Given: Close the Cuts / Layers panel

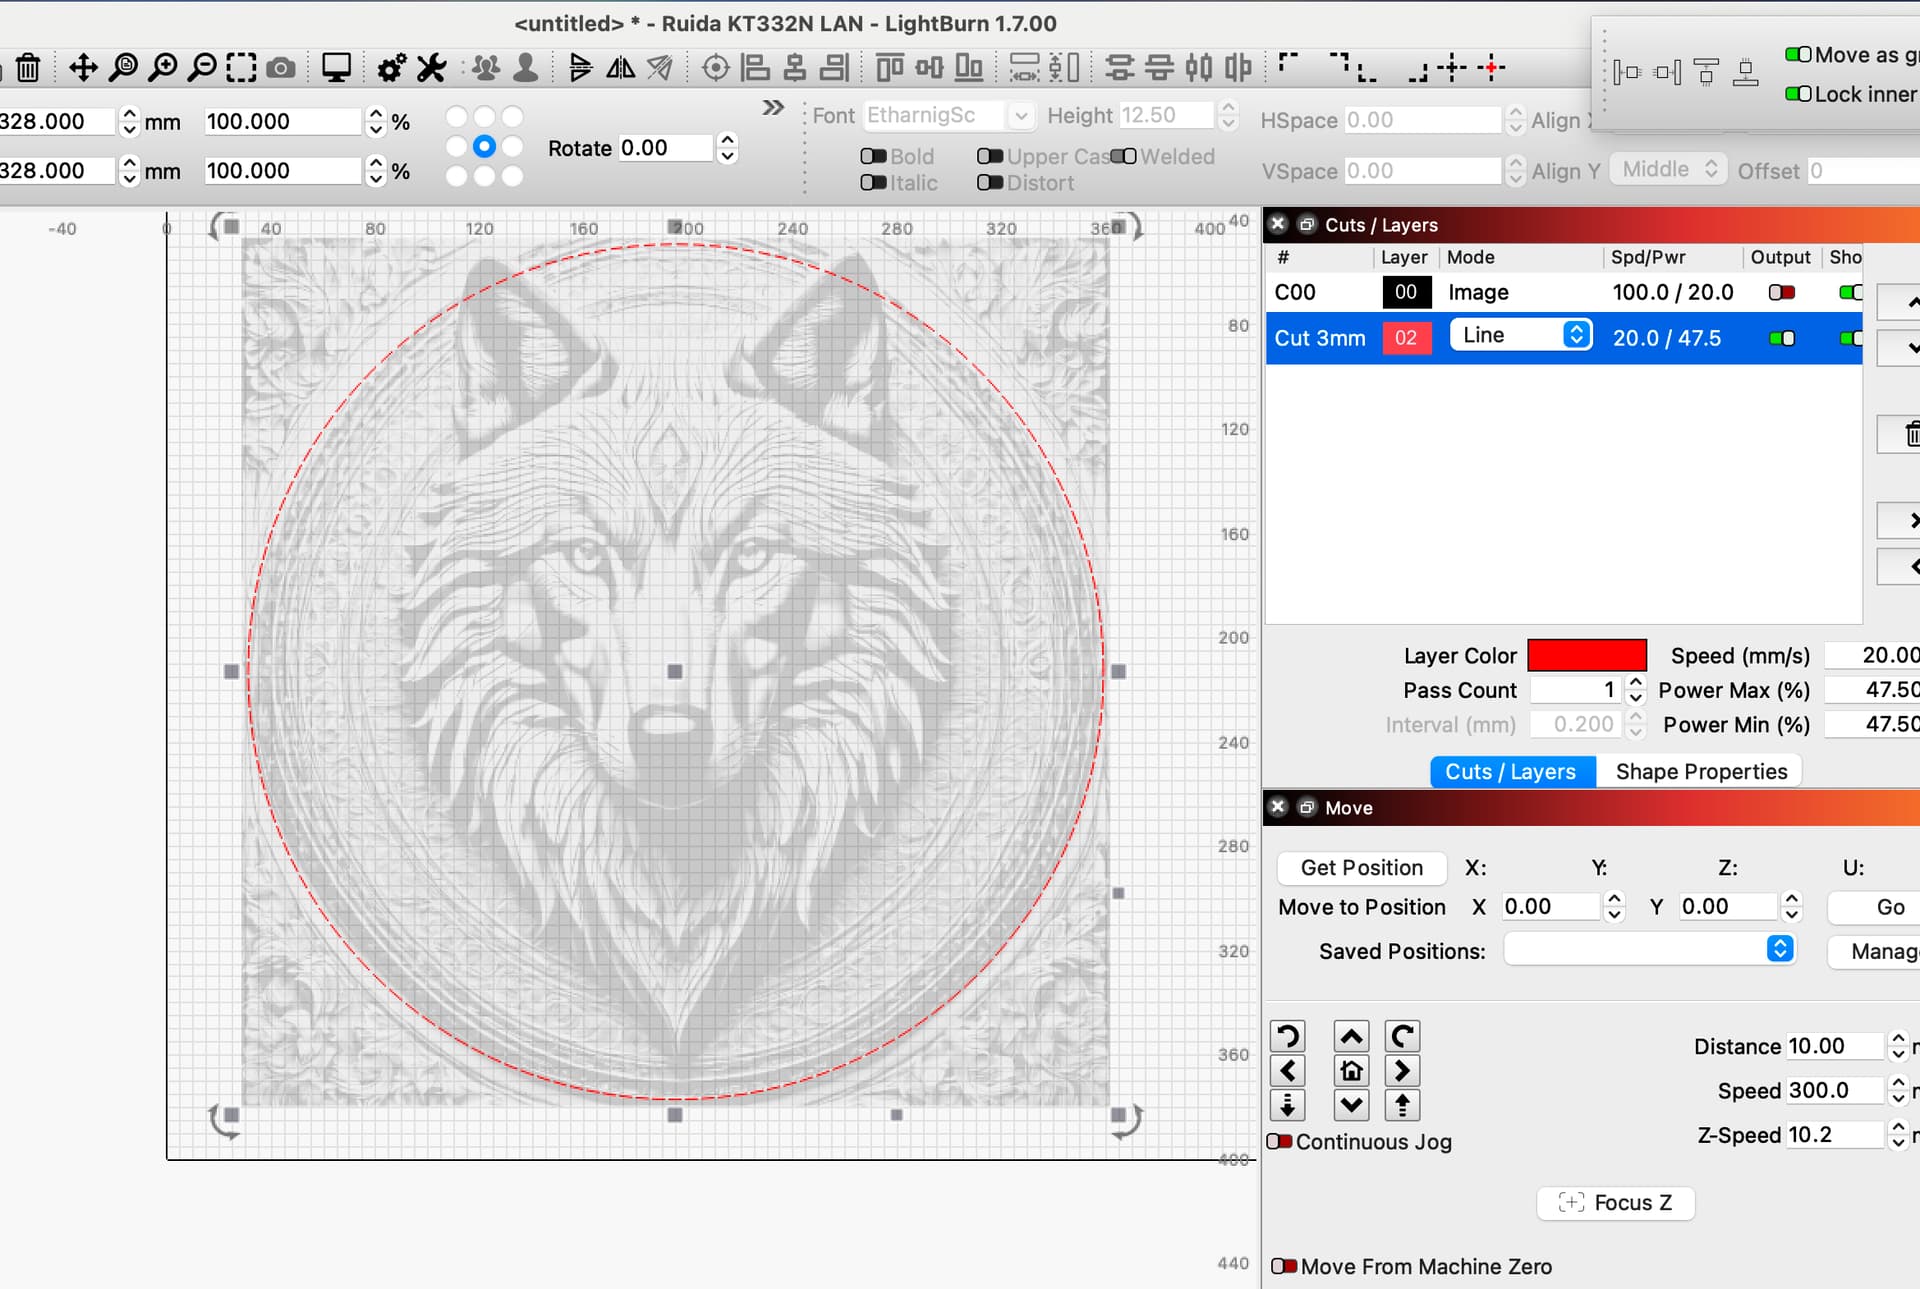Looking at the screenshot, I should [x=1278, y=224].
